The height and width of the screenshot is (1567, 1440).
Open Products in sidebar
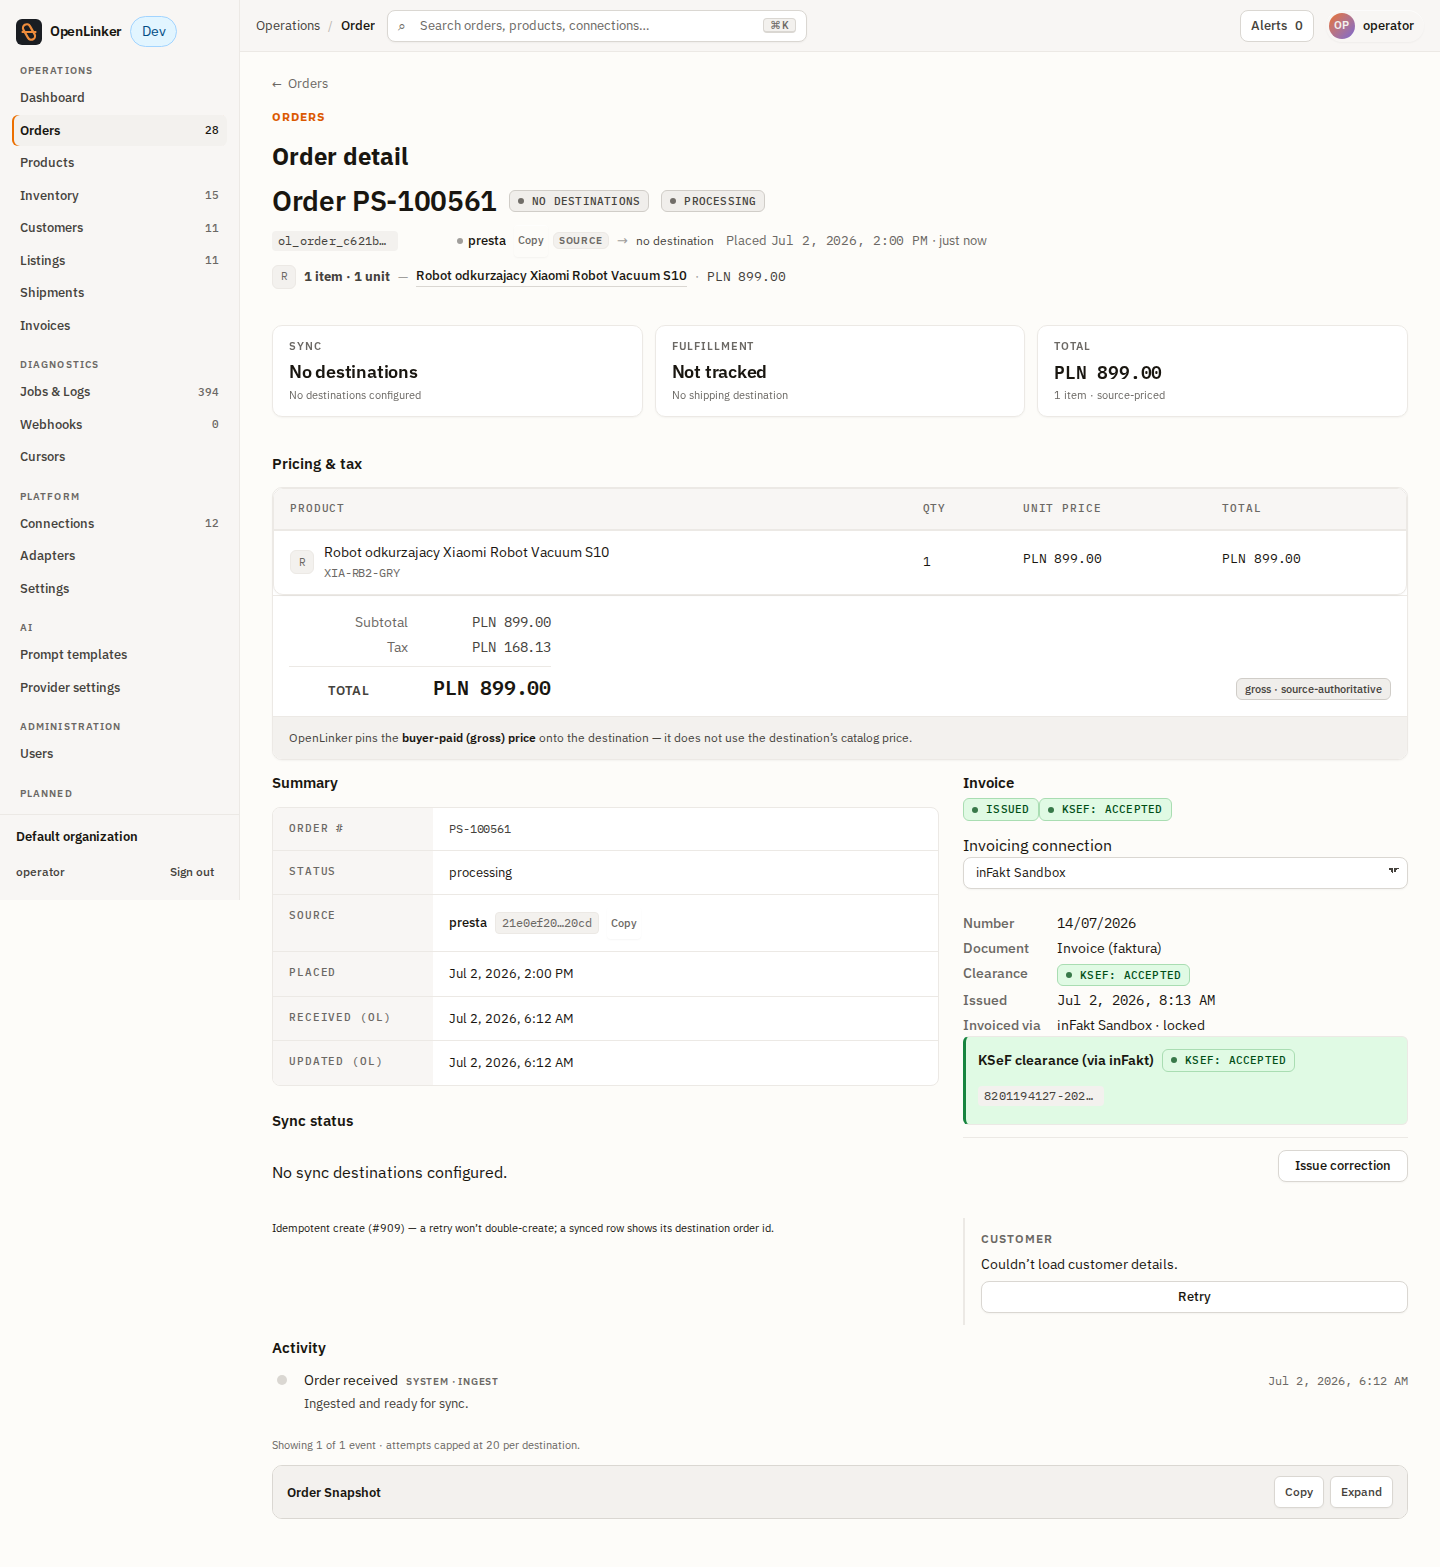tap(119, 163)
